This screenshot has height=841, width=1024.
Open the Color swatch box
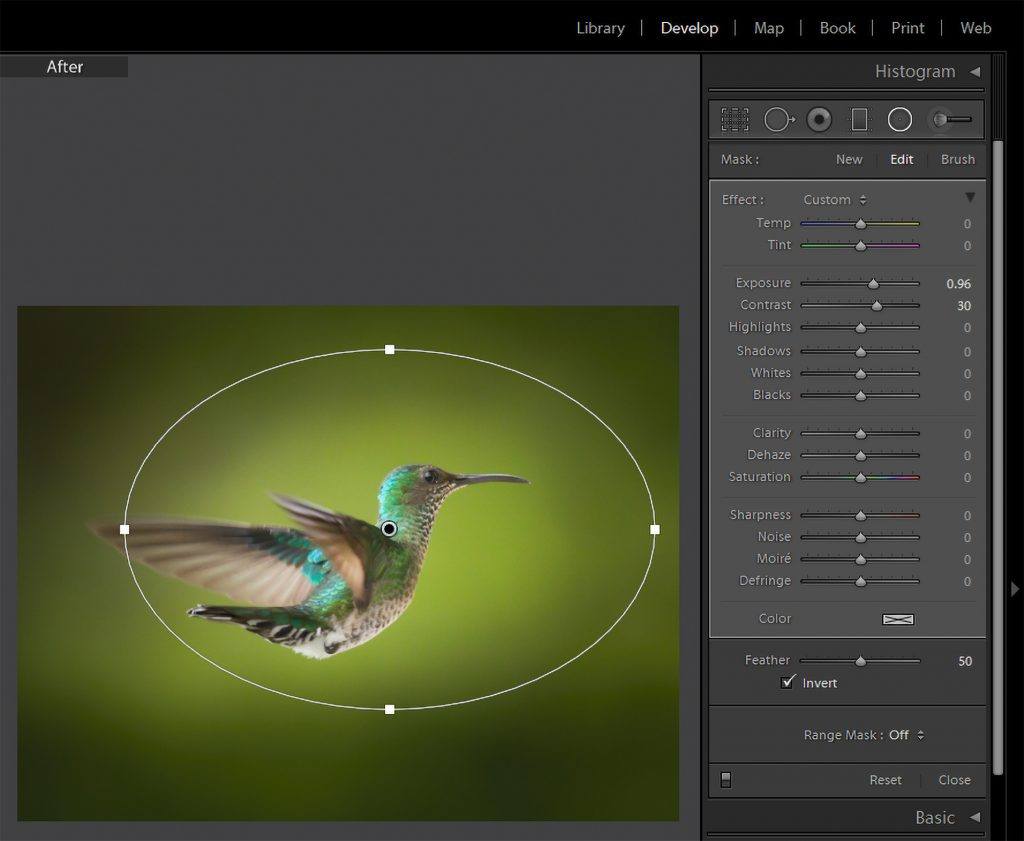tap(898, 619)
